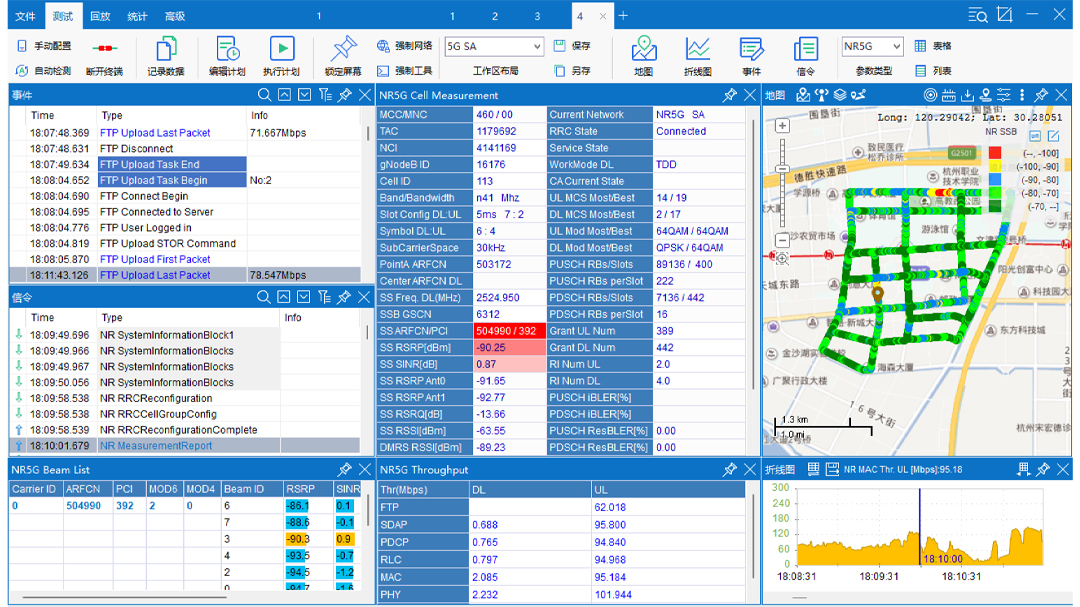The height and width of the screenshot is (607, 1080).
Task: Toggle 锁定屏幕 lock screen pin
Action: pyautogui.click(x=343, y=49)
